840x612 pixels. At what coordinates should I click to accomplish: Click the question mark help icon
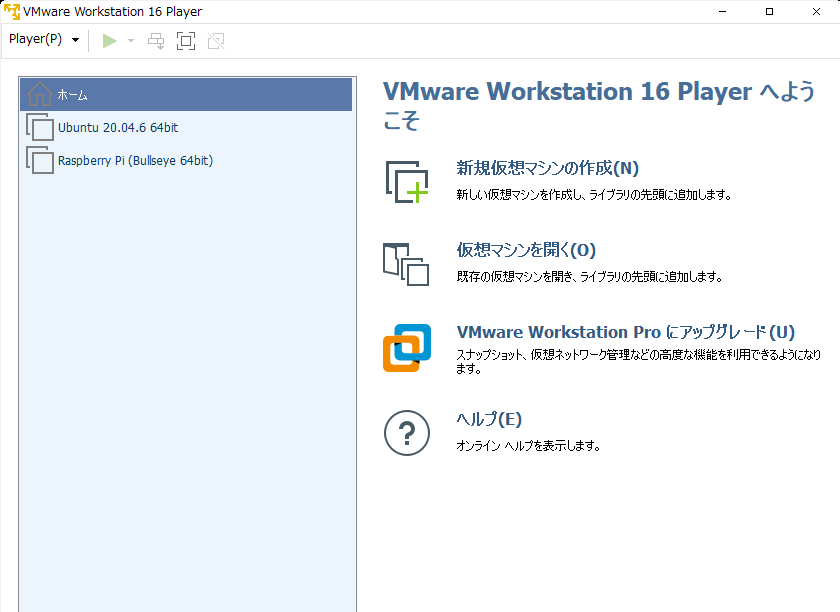coord(407,433)
